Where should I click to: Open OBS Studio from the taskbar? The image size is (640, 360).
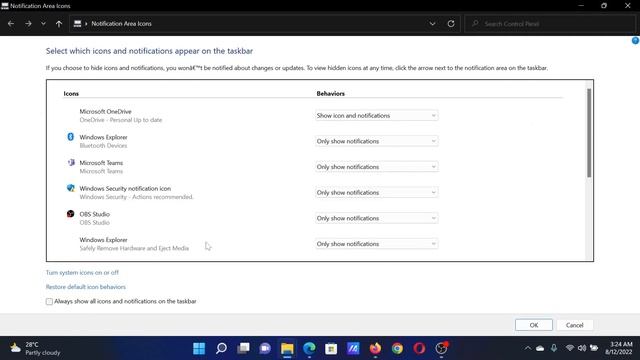pyautogui.click(x=441, y=348)
